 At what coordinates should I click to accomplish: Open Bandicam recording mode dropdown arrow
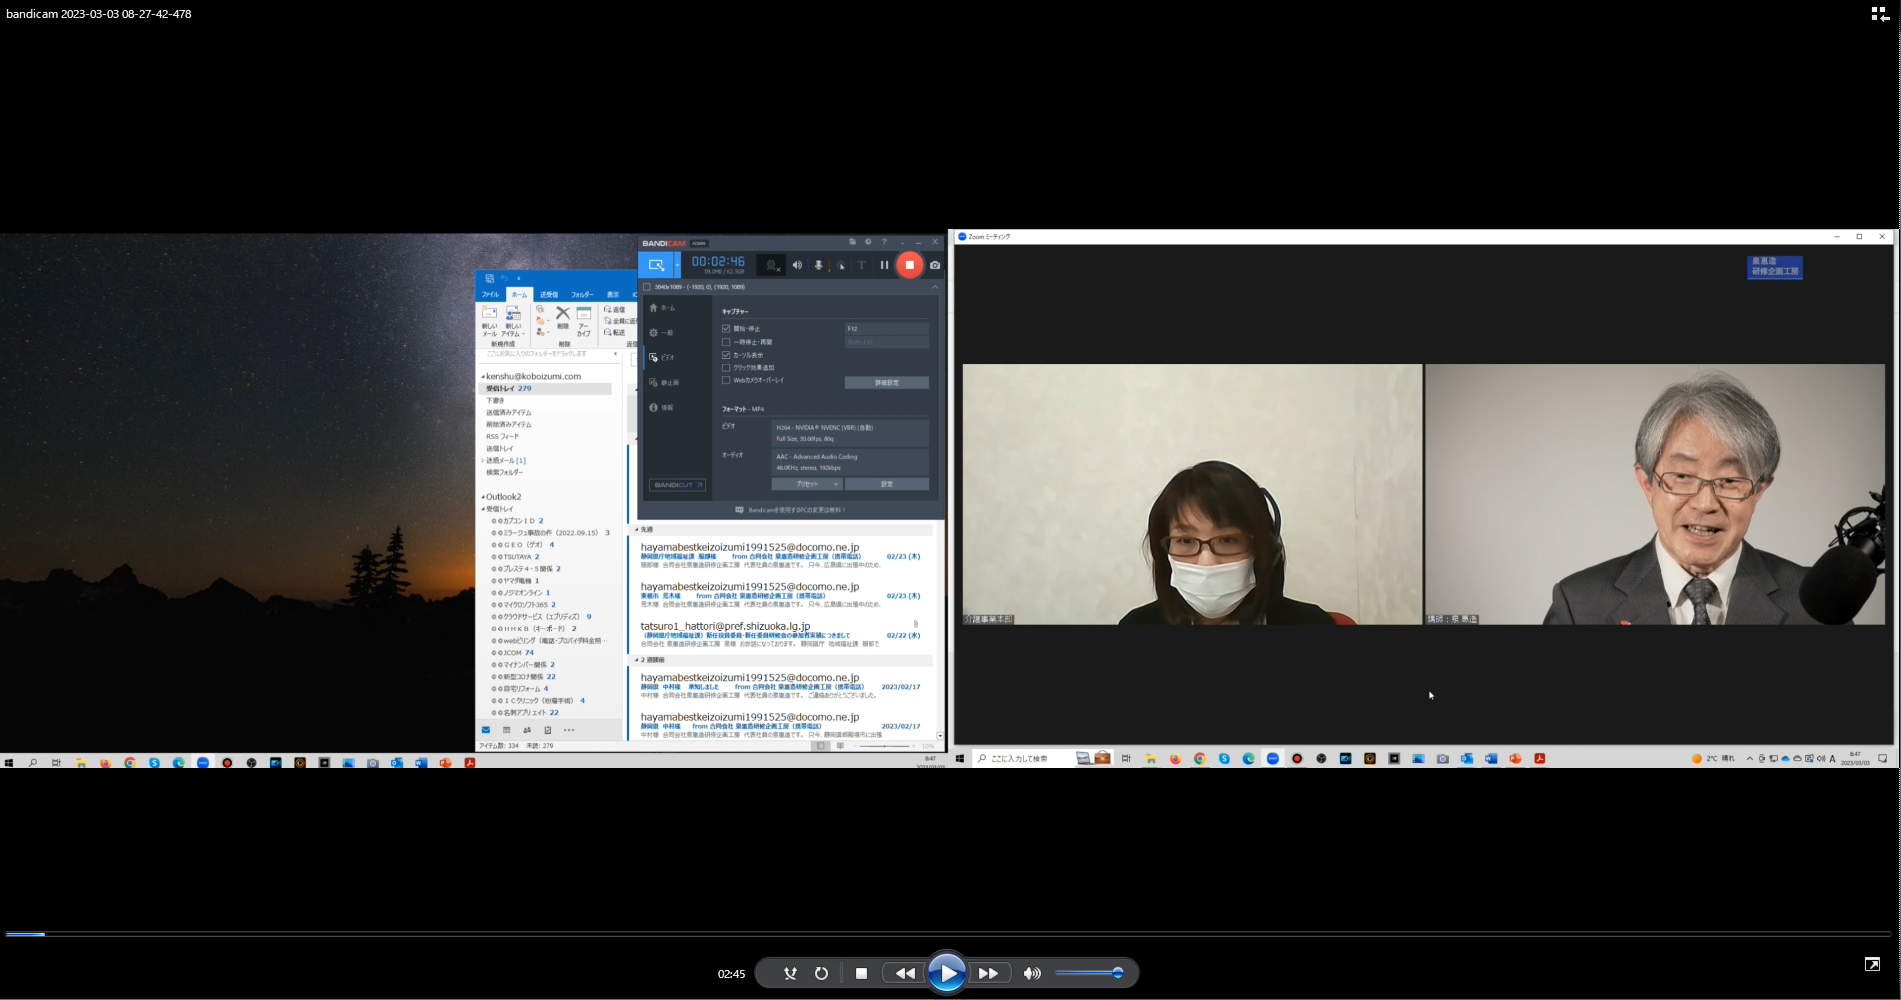(678, 265)
